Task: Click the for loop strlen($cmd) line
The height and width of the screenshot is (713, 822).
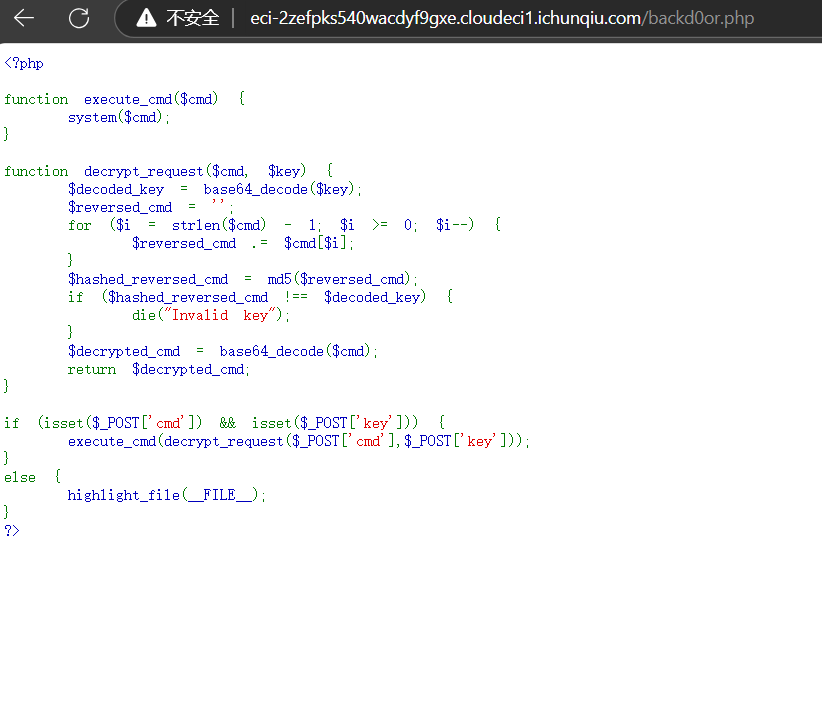Action: (284, 225)
